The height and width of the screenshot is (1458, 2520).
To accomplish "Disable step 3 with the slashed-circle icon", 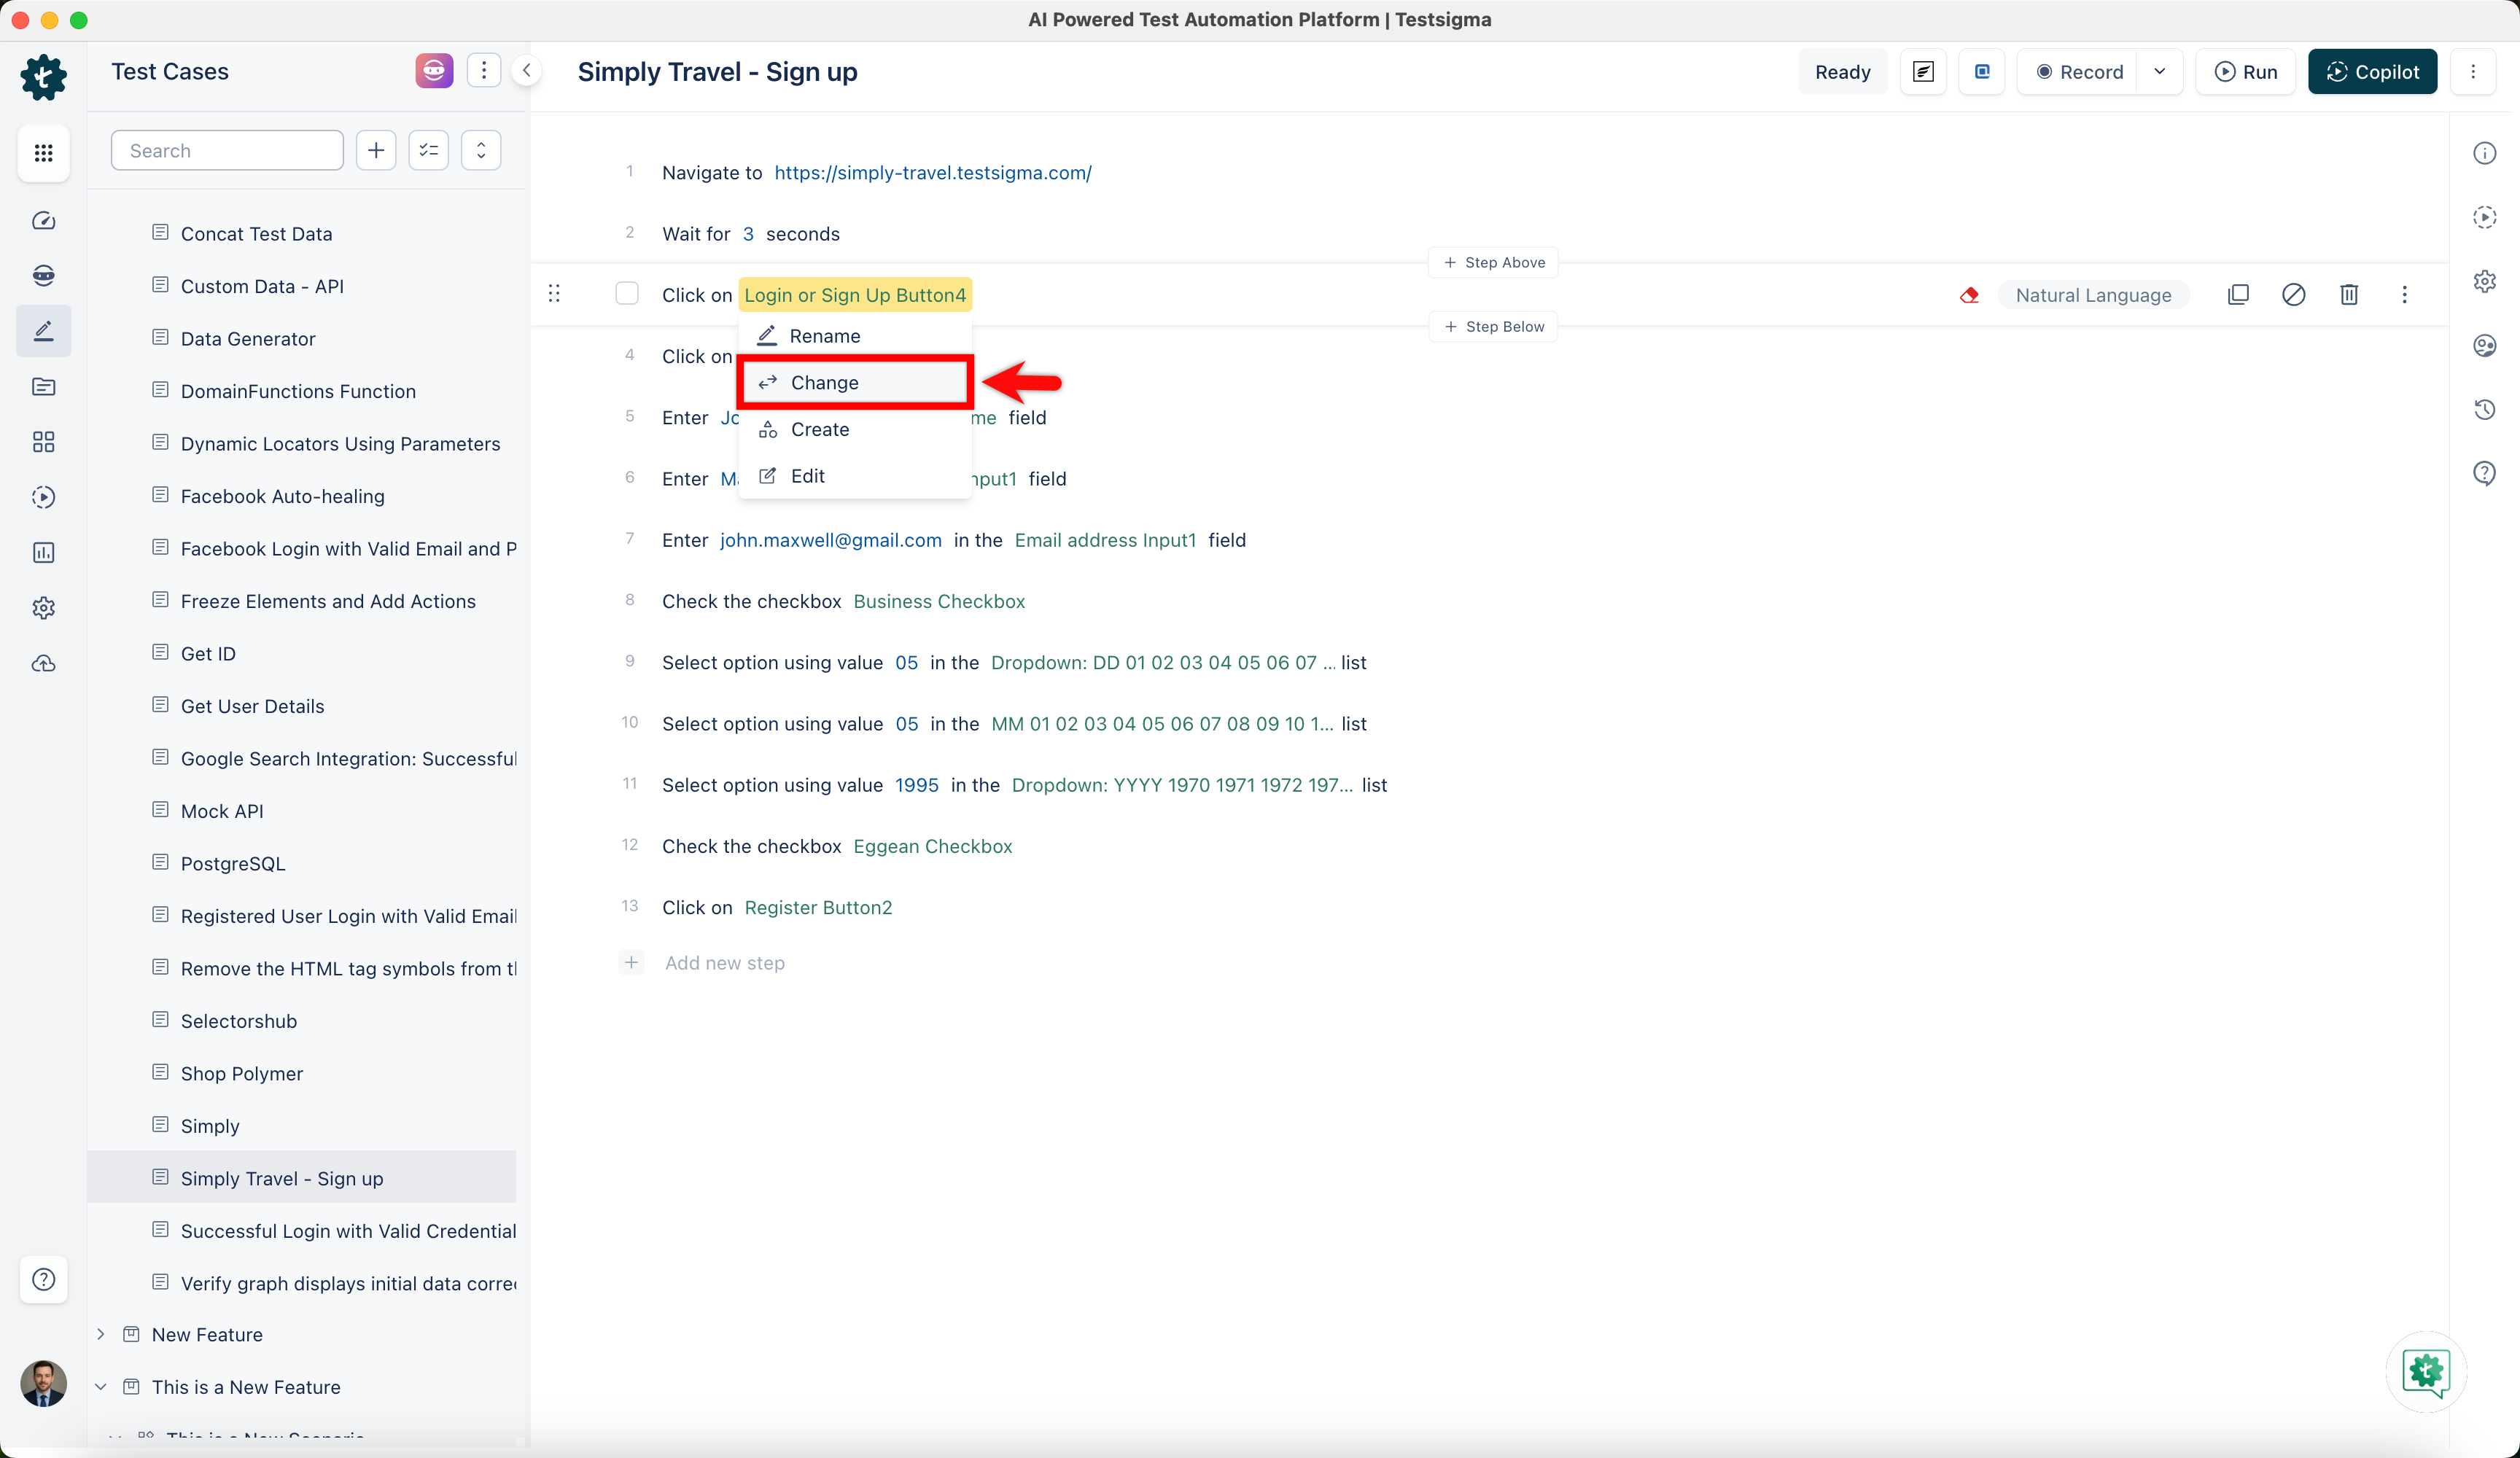I will pyautogui.click(x=2294, y=295).
